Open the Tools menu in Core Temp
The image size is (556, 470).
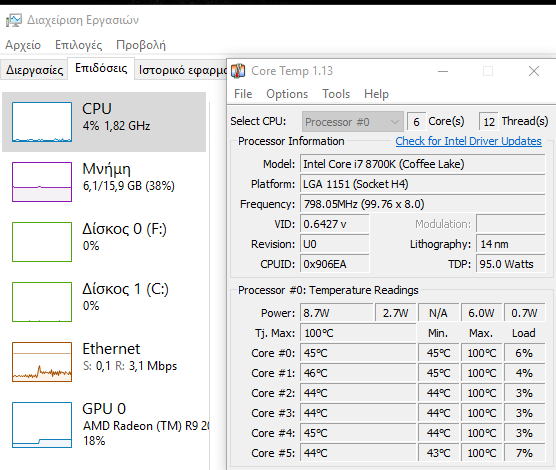(336, 94)
